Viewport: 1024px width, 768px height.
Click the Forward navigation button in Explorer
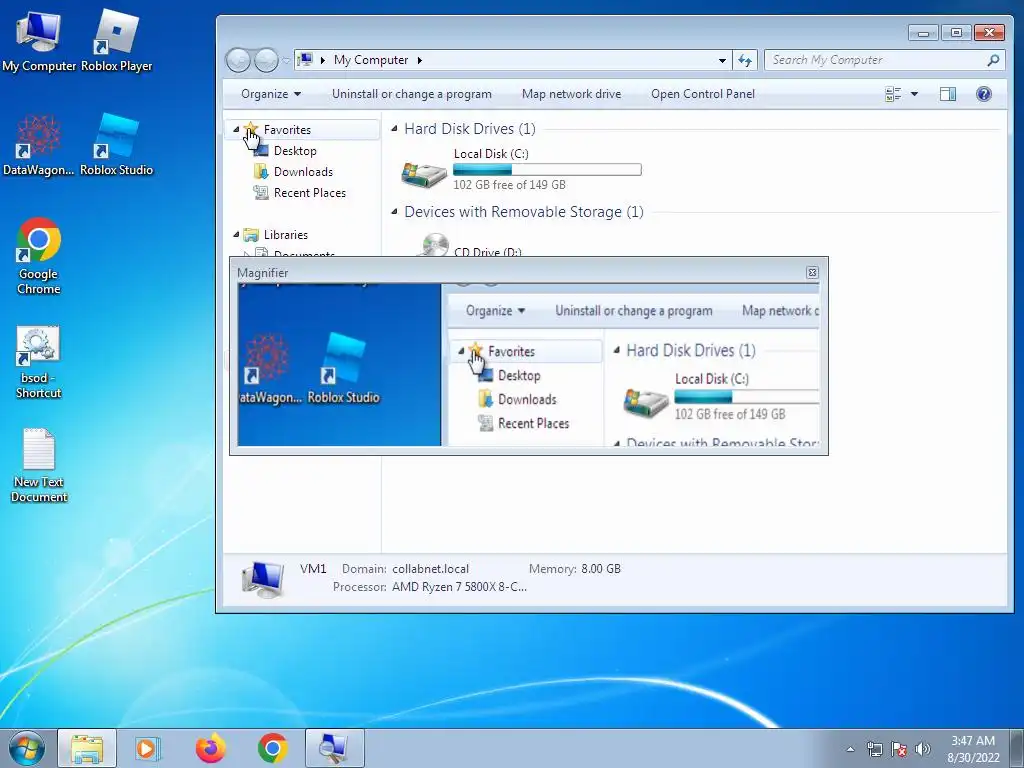click(x=266, y=61)
